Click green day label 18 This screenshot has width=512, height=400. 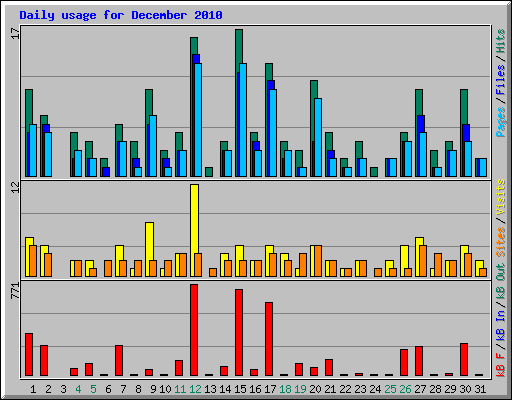coord(285,389)
